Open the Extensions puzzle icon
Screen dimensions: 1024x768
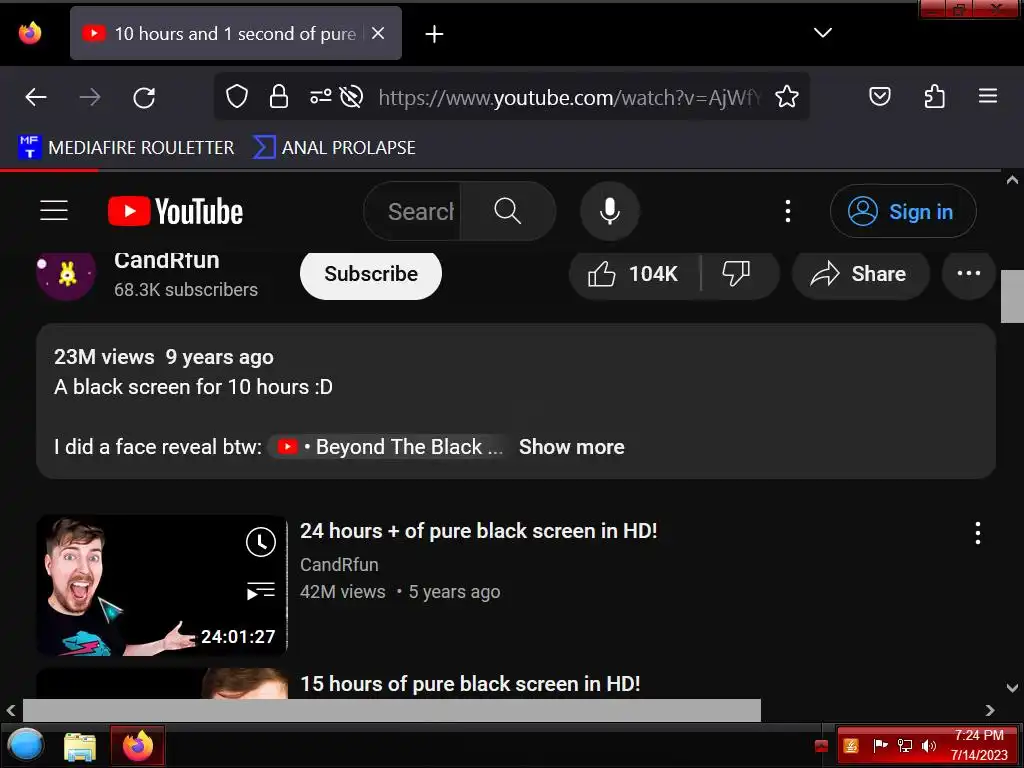pyautogui.click(x=935, y=97)
